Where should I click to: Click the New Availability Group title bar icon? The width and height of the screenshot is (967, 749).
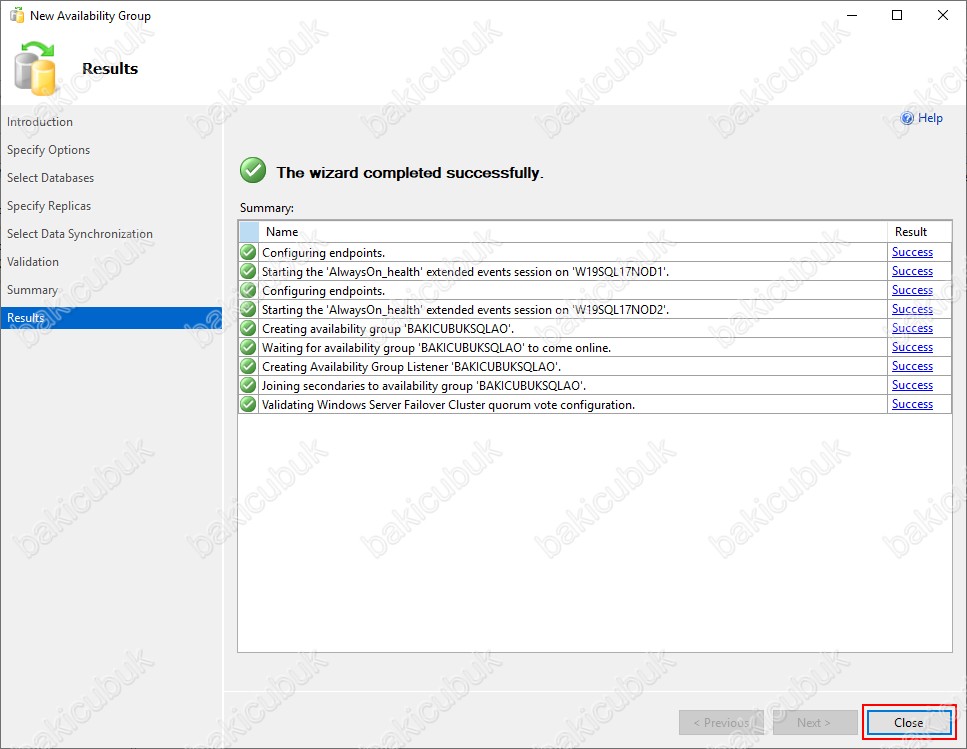tap(17, 15)
